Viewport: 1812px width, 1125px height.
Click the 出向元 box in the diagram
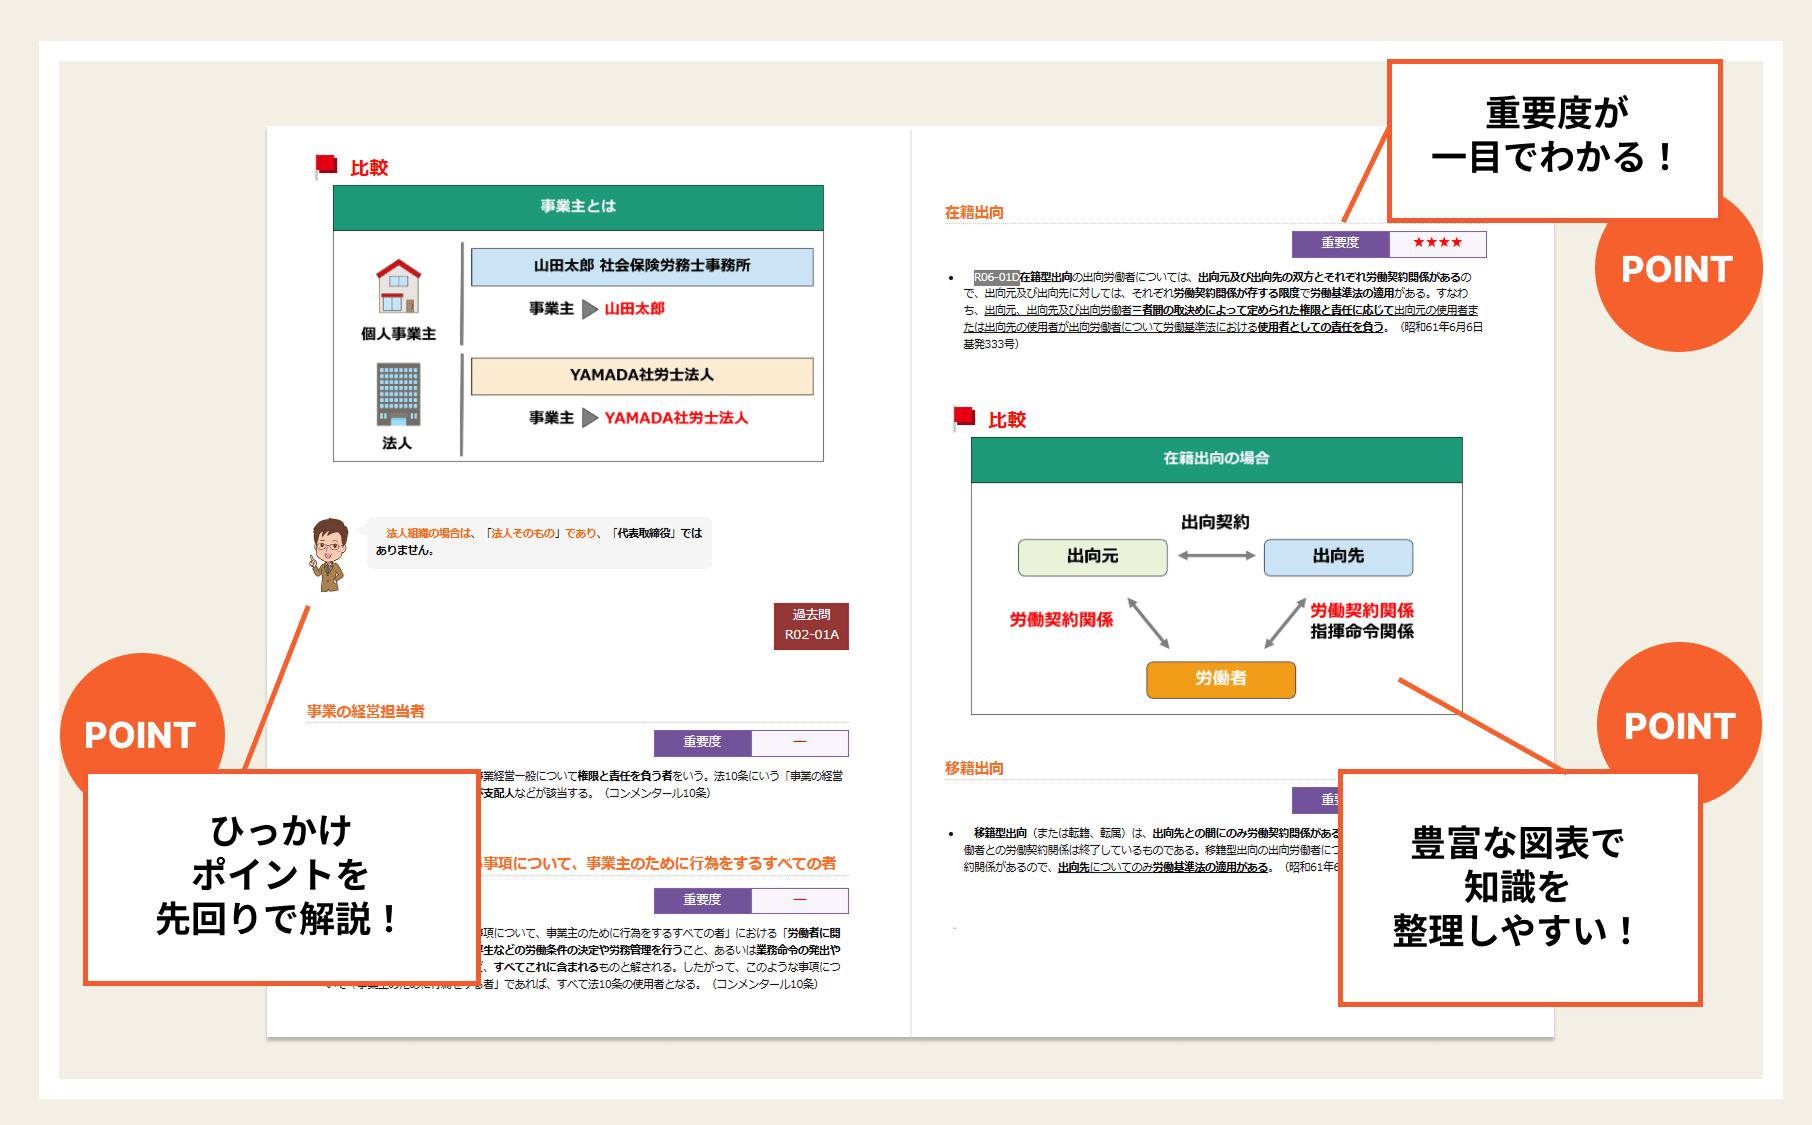point(1092,557)
